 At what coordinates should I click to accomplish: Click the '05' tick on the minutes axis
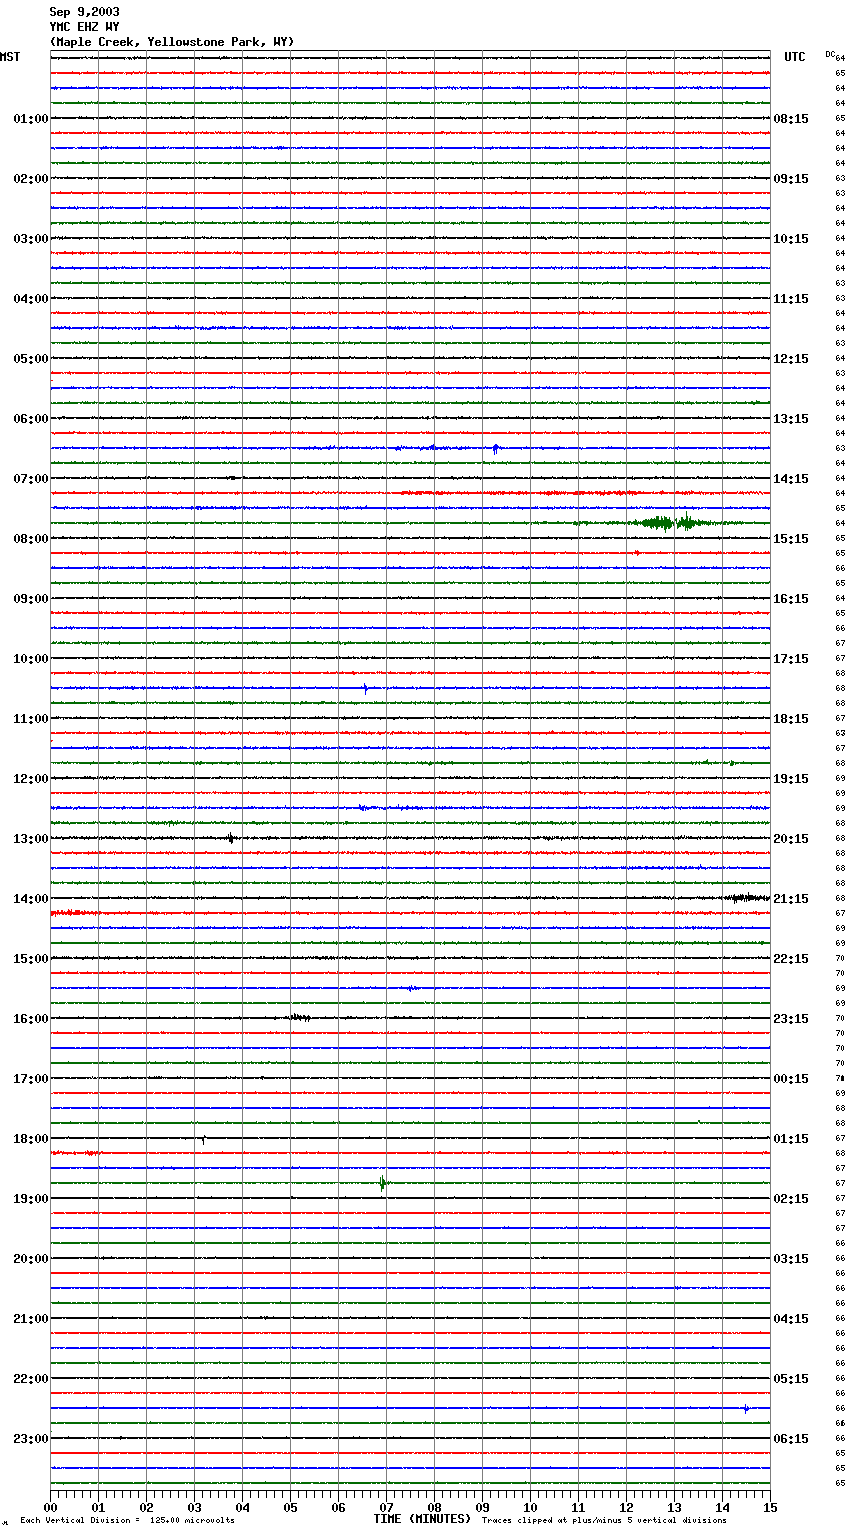point(290,1507)
